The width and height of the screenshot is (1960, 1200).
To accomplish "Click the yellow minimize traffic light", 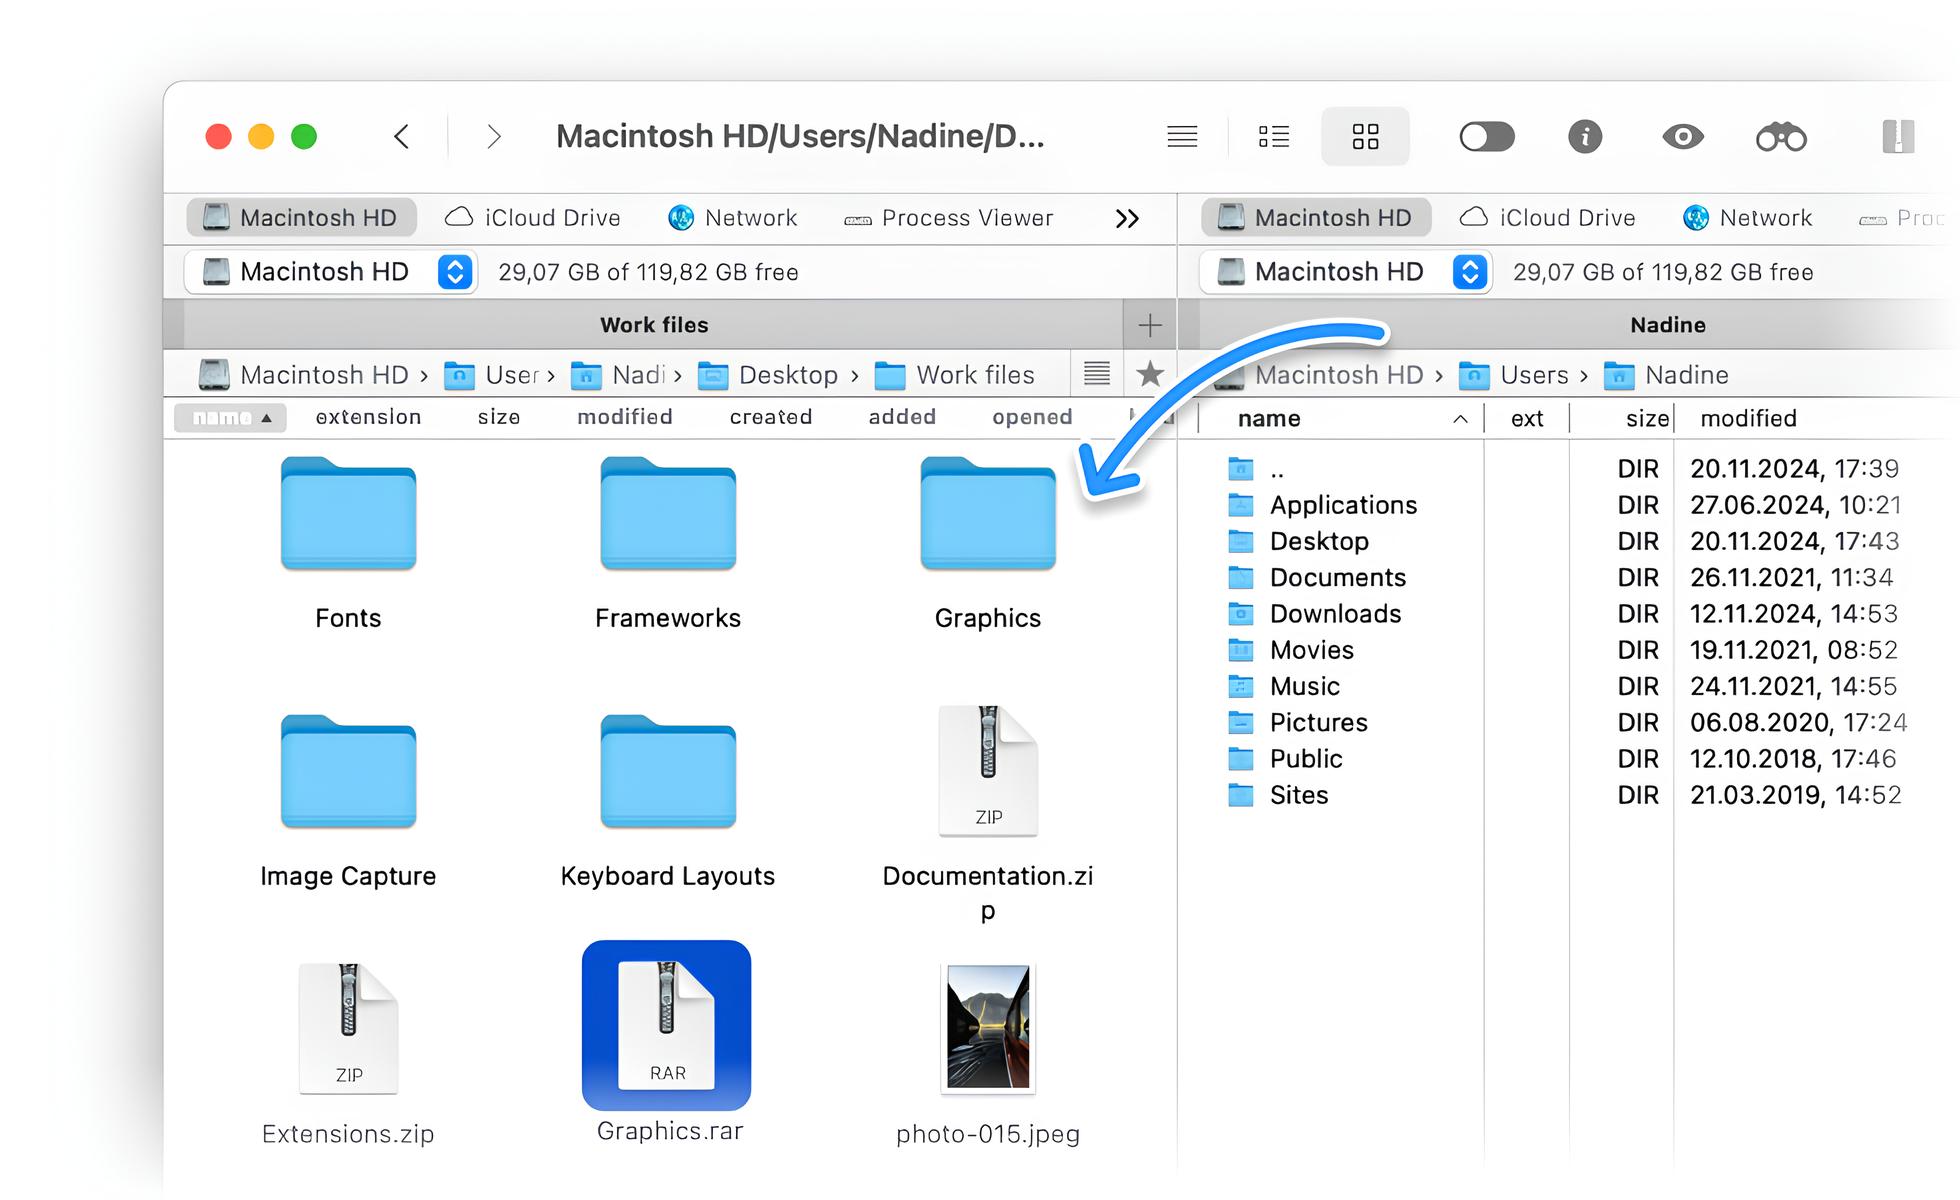I will 262,136.
